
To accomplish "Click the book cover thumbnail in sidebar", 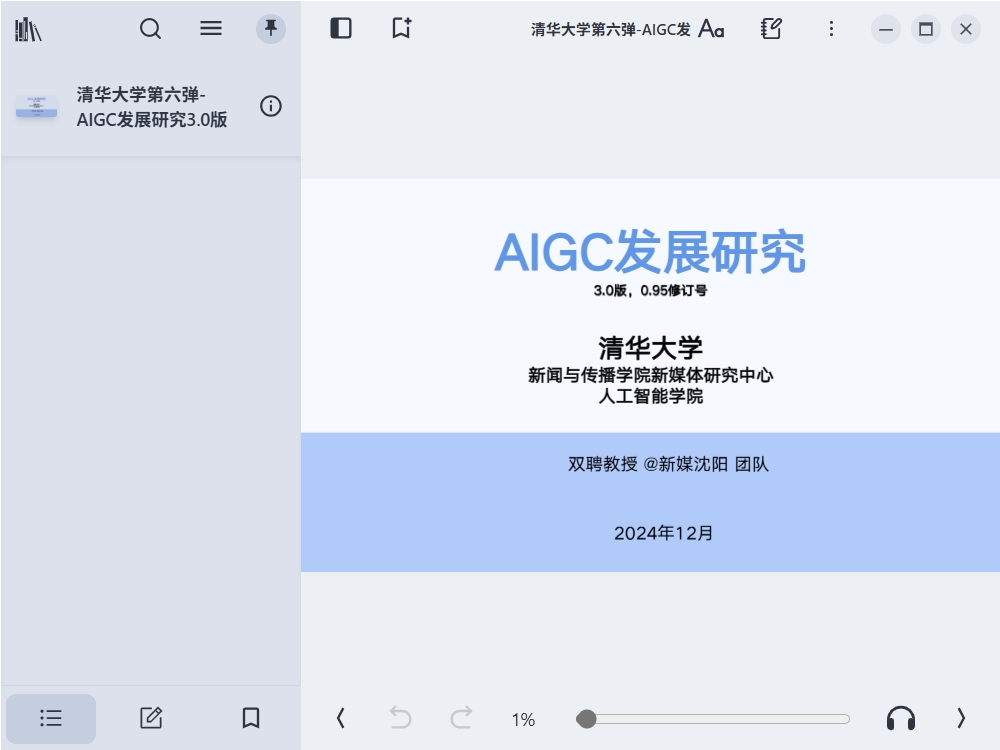I will 36,107.
